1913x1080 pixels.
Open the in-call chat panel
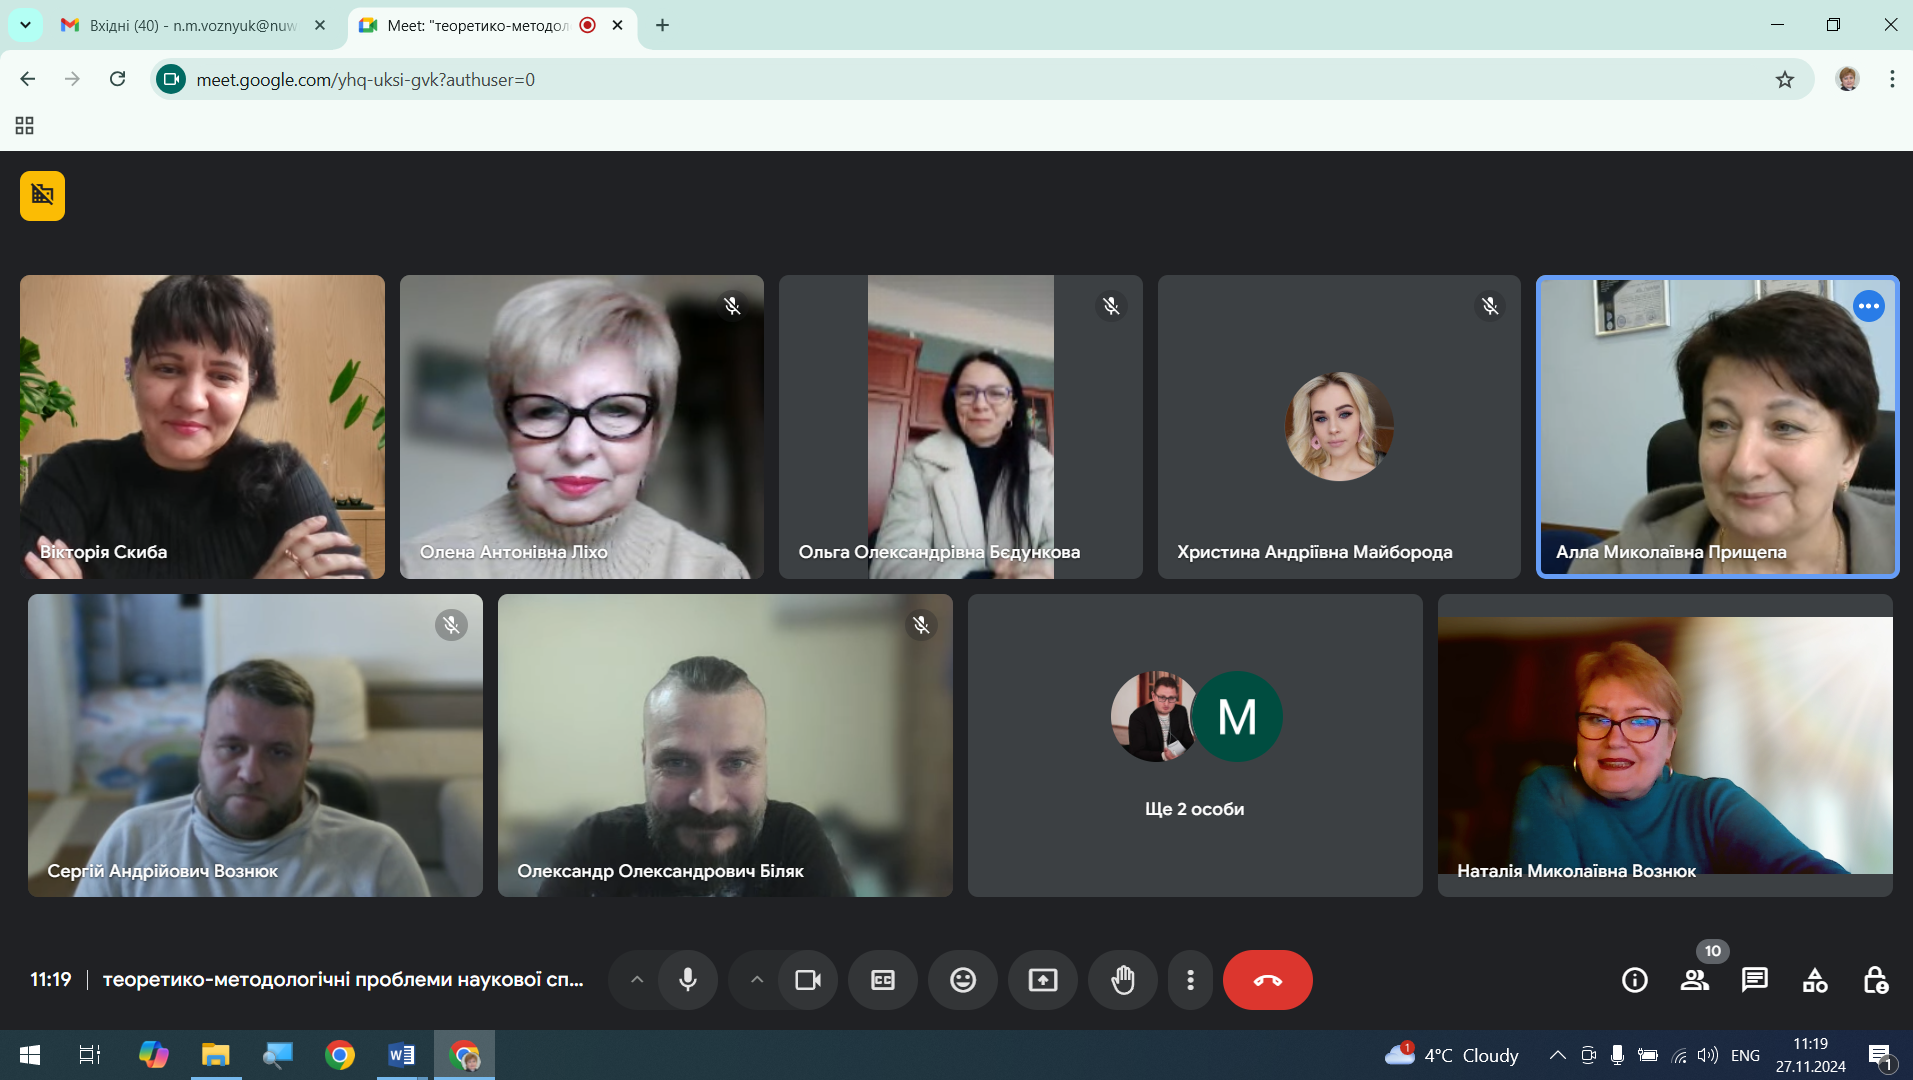tap(1755, 980)
